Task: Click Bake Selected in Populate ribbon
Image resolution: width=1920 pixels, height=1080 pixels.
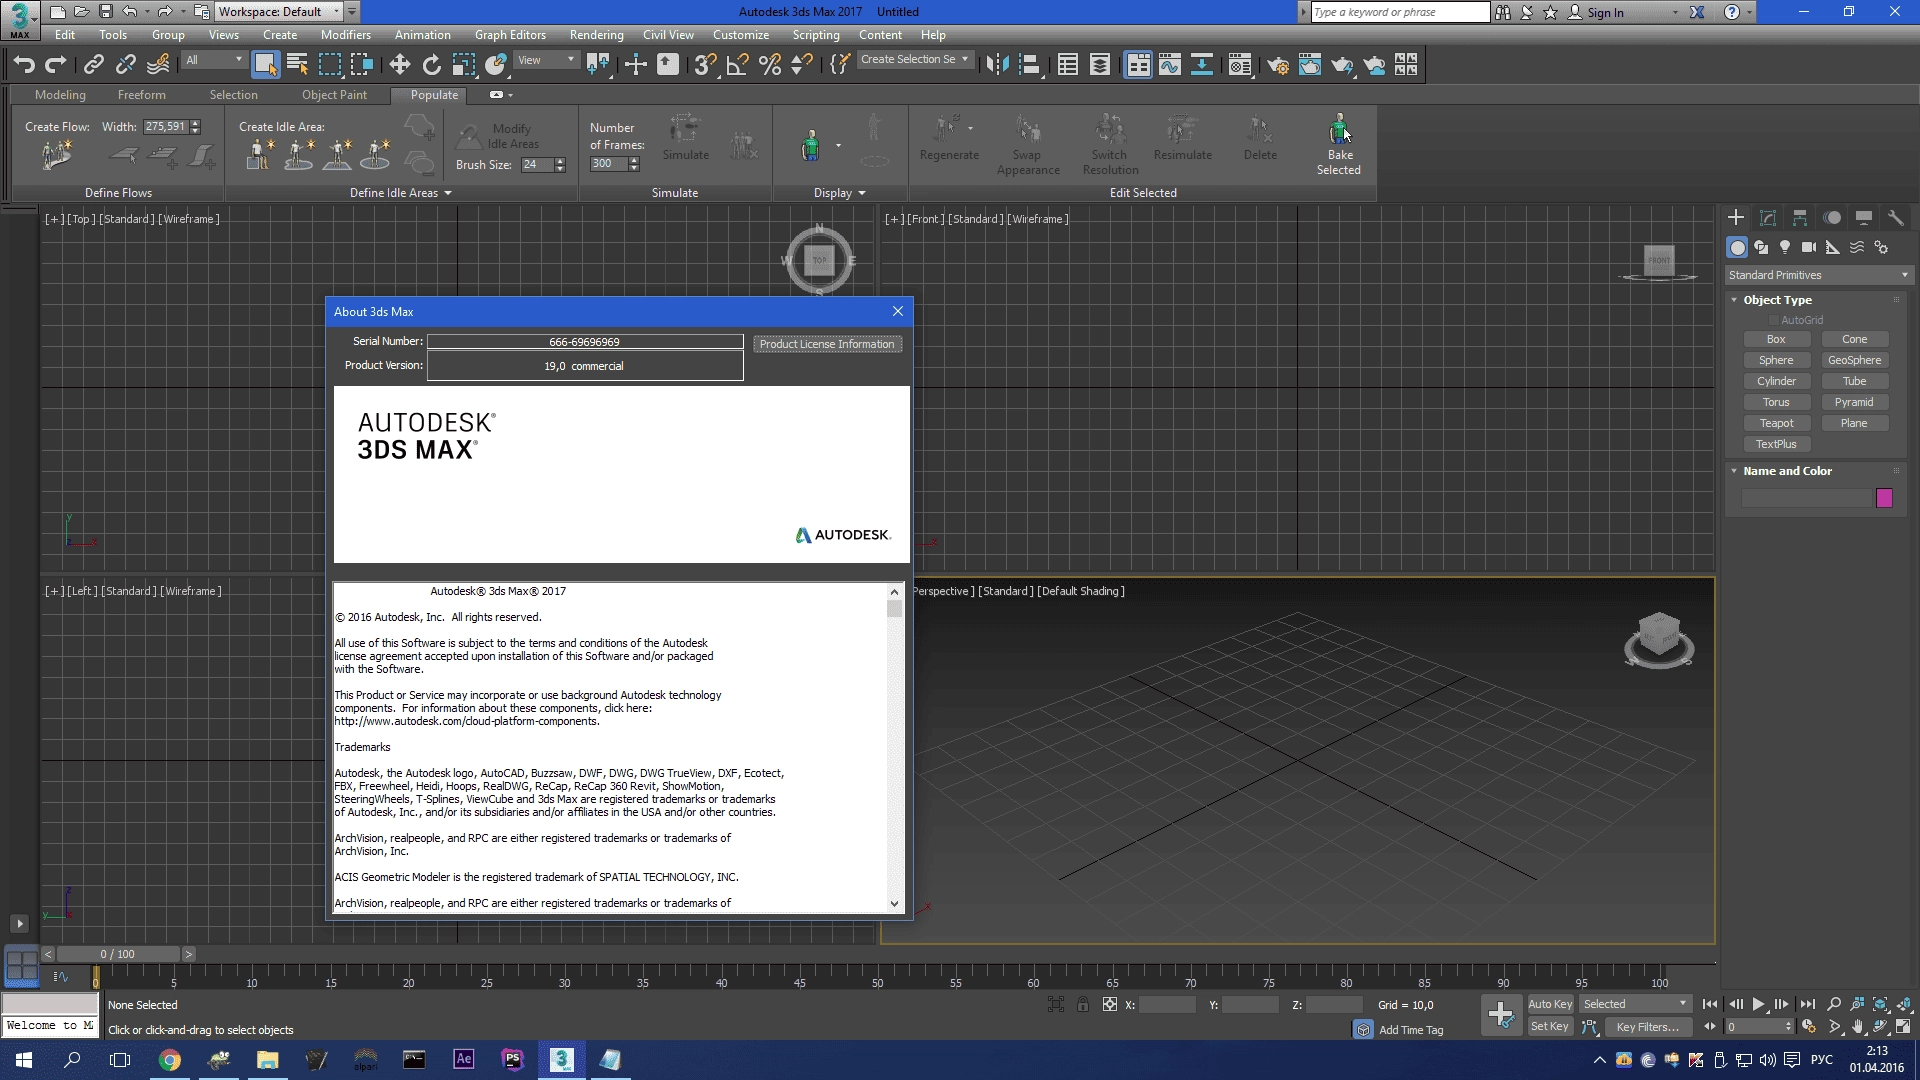Action: [1339, 145]
